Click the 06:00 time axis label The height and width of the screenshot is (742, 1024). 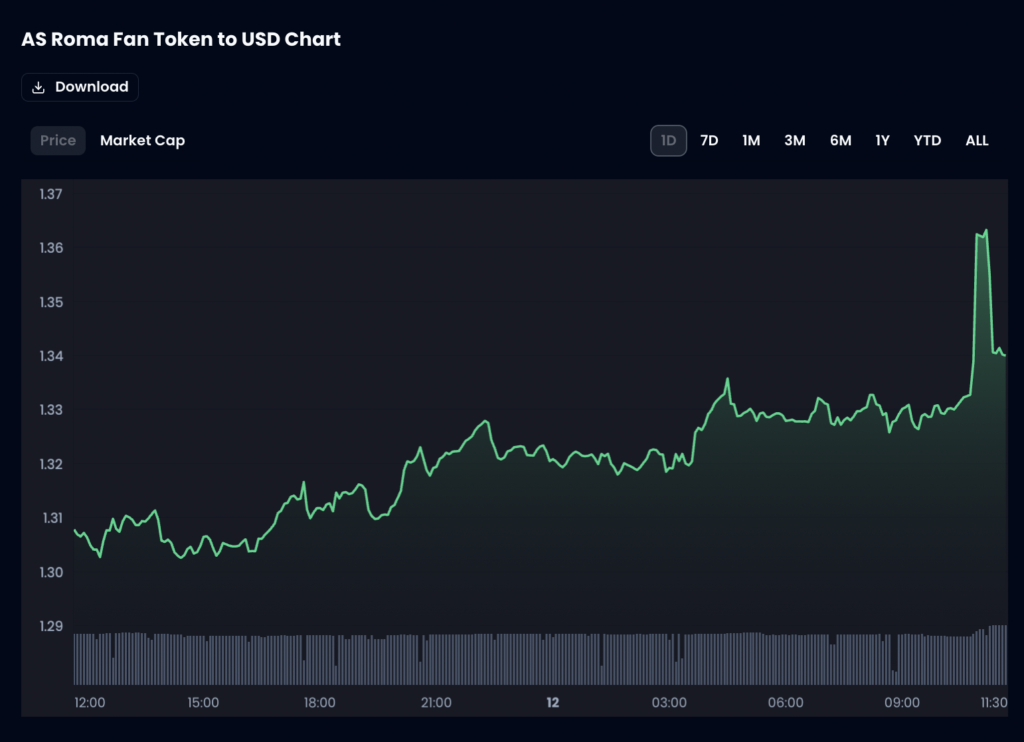[x=786, y=702]
